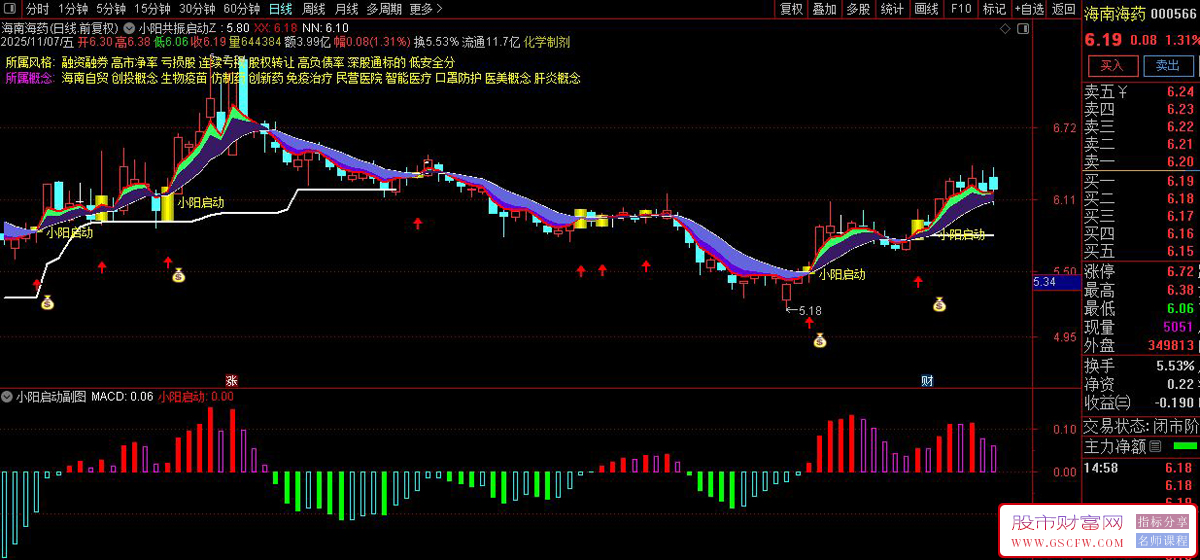Click the 指标分享 button in banner
The width and height of the screenshot is (1200, 560).
(x=1162, y=522)
